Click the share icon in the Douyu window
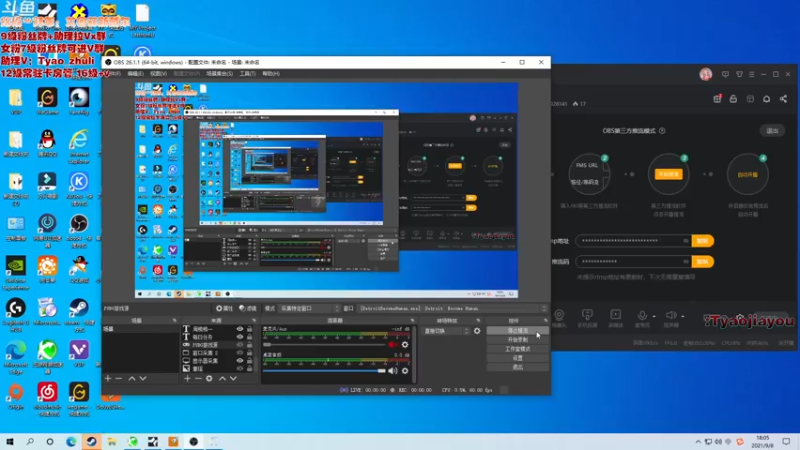Image resolution: width=800 pixels, height=450 pixels. pos(783,99)
